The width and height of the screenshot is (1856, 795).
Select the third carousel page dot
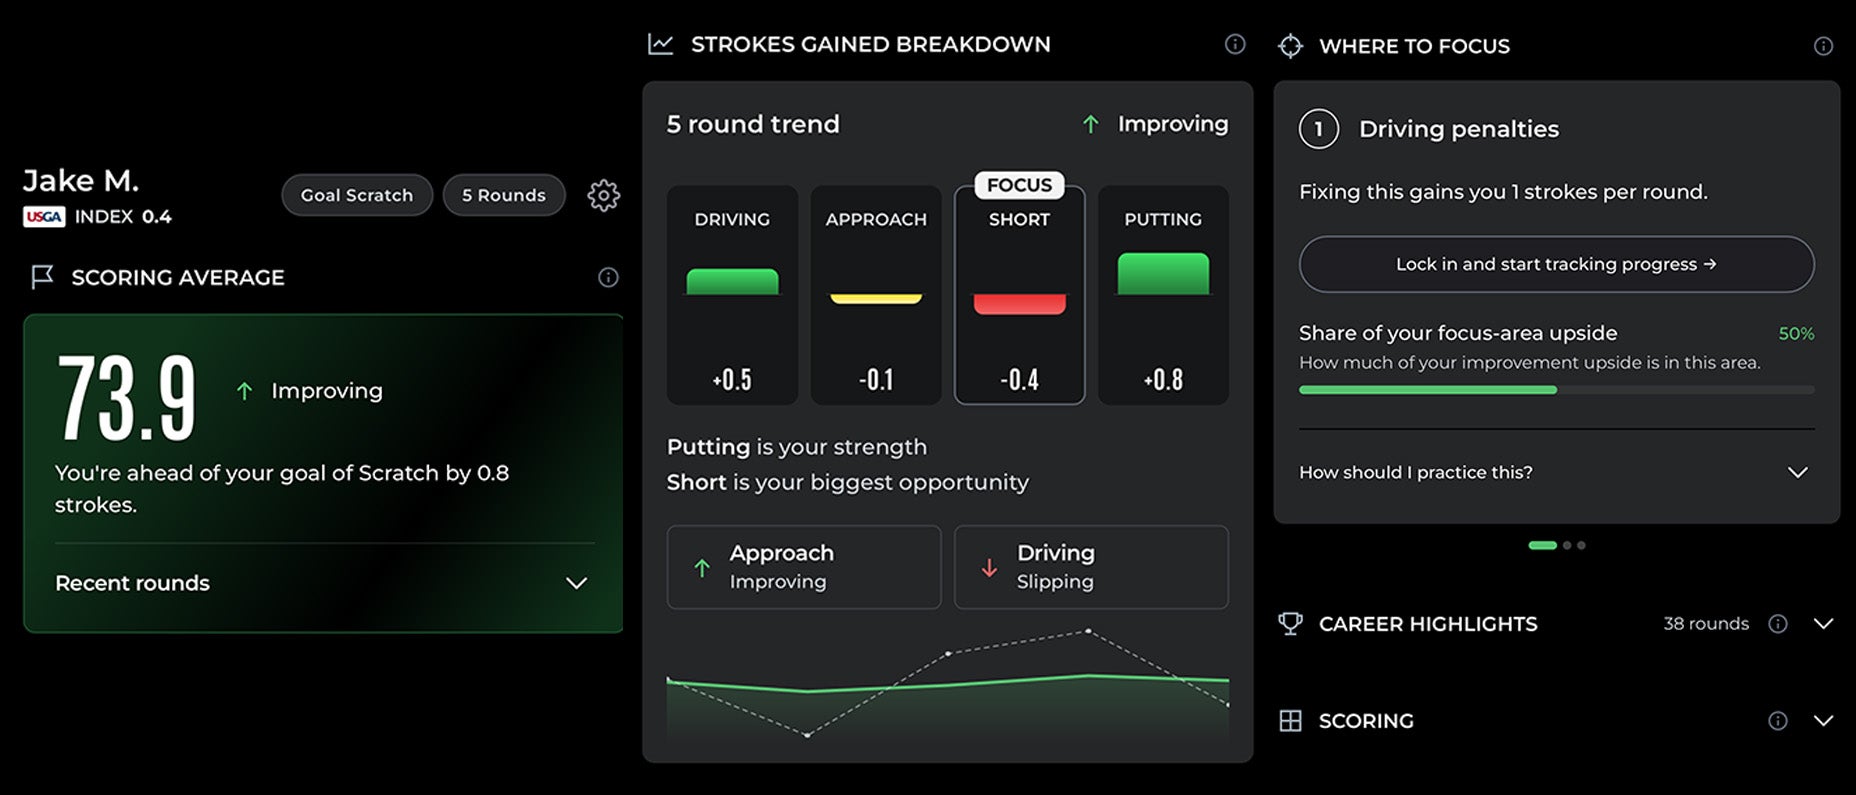[x=1581, y=545]
